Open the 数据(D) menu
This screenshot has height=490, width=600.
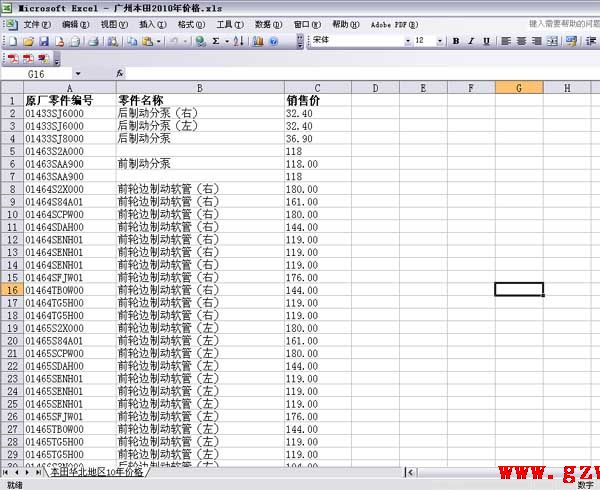(269, 24)
